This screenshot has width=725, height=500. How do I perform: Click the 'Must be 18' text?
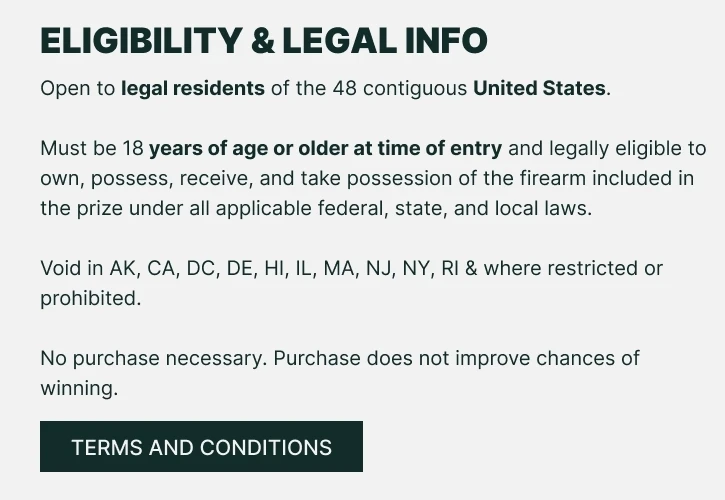92,148
